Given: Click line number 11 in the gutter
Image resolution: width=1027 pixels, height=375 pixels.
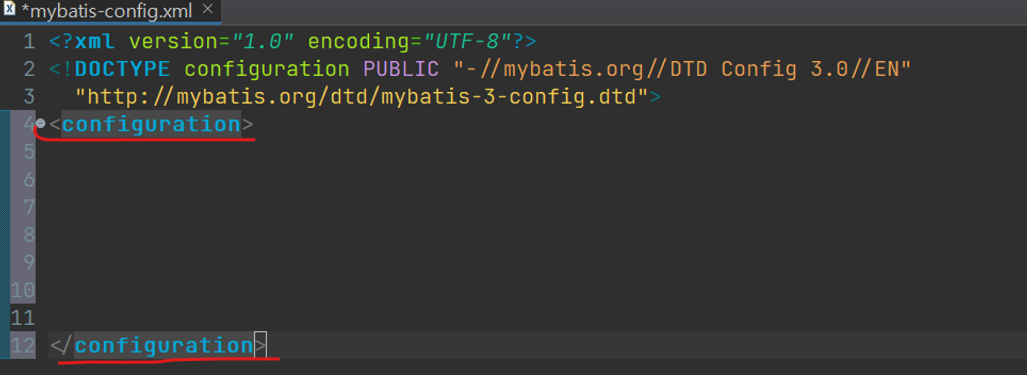Looking at the screenshot, I should [23, 317].
